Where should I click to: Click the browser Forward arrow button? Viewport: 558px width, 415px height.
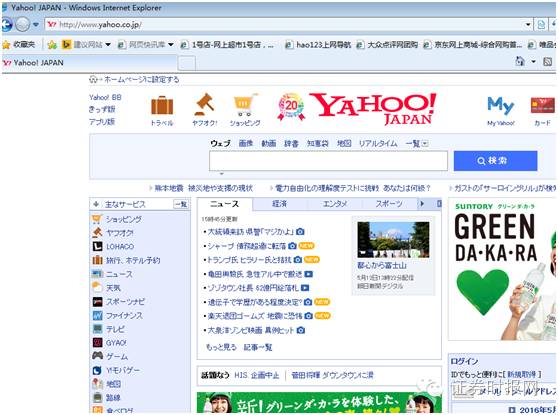(23, 25)
